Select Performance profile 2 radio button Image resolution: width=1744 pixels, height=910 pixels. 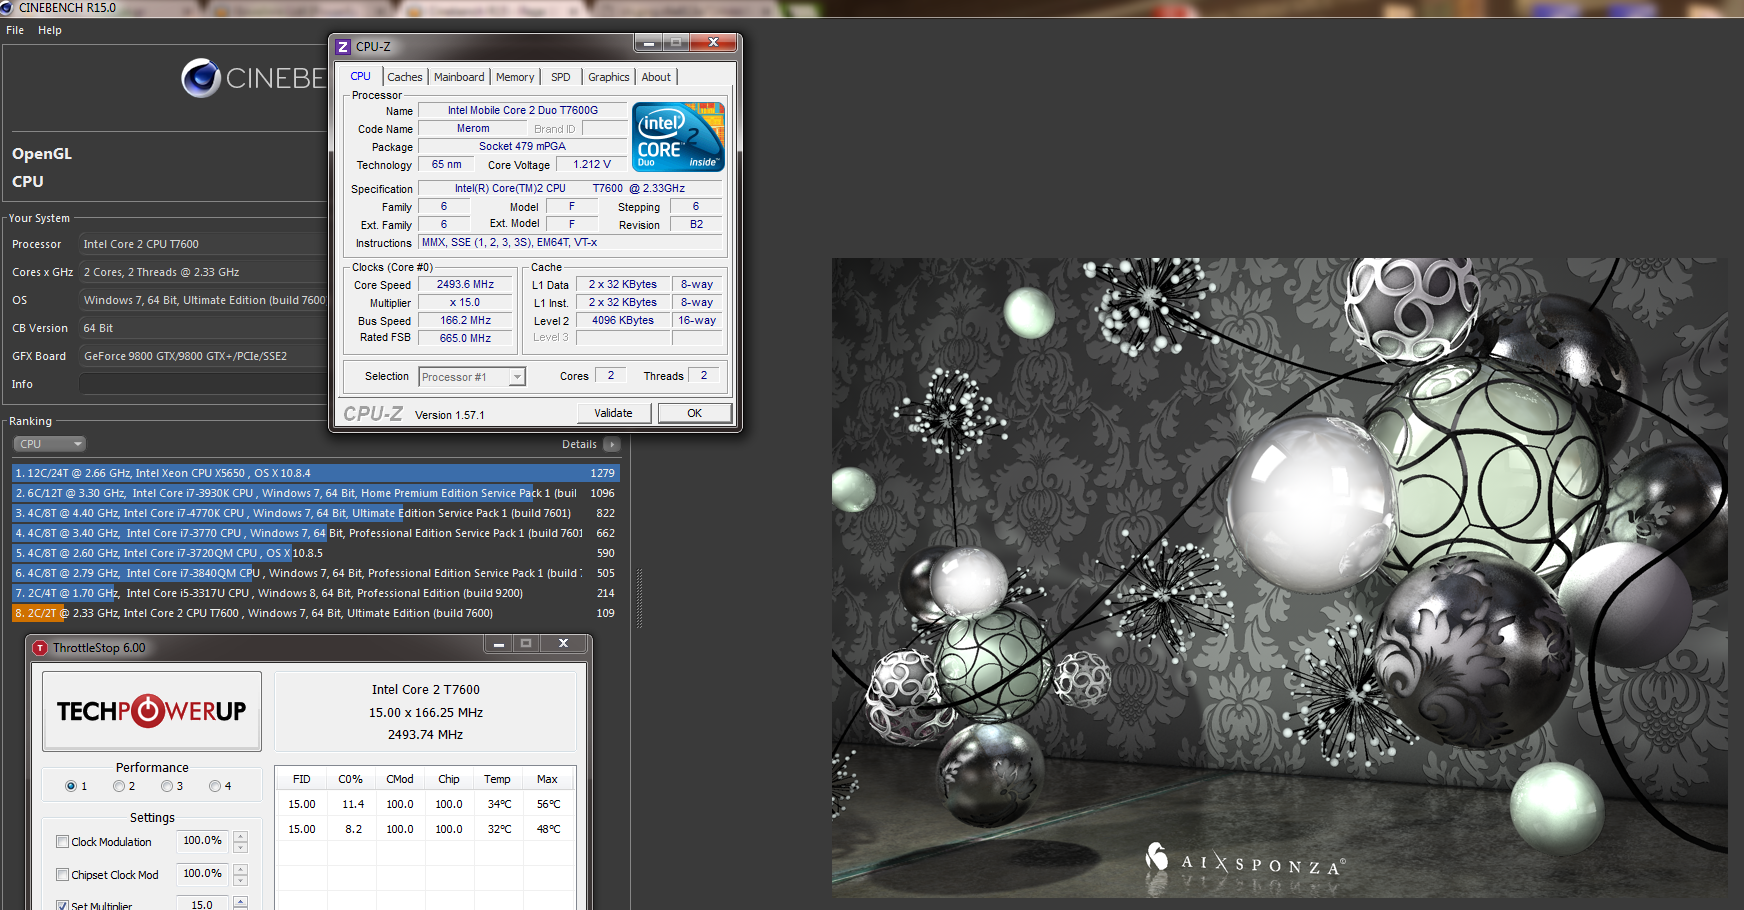point(119,786)
